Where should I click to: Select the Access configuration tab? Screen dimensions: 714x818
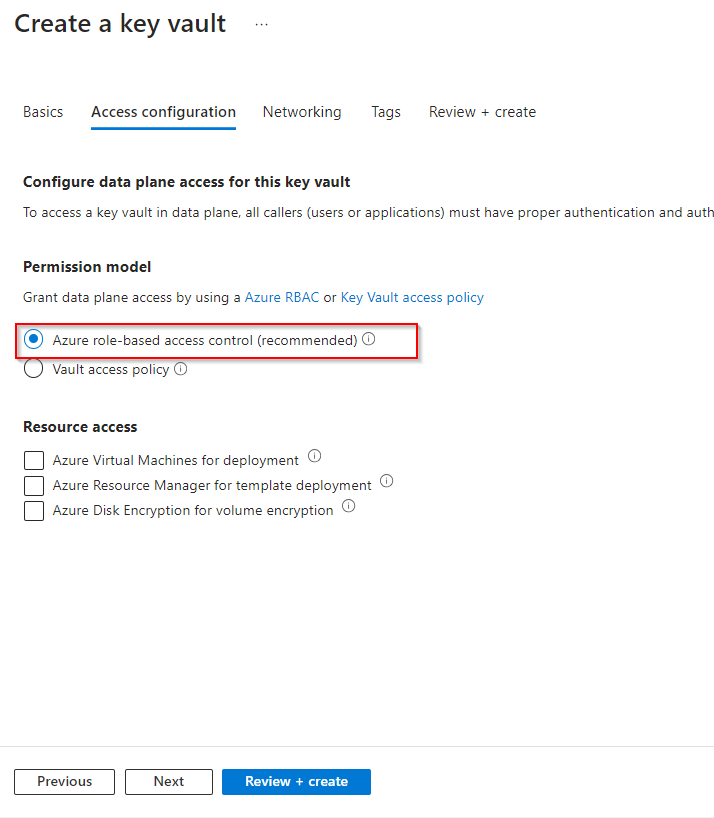coord(163,112)
